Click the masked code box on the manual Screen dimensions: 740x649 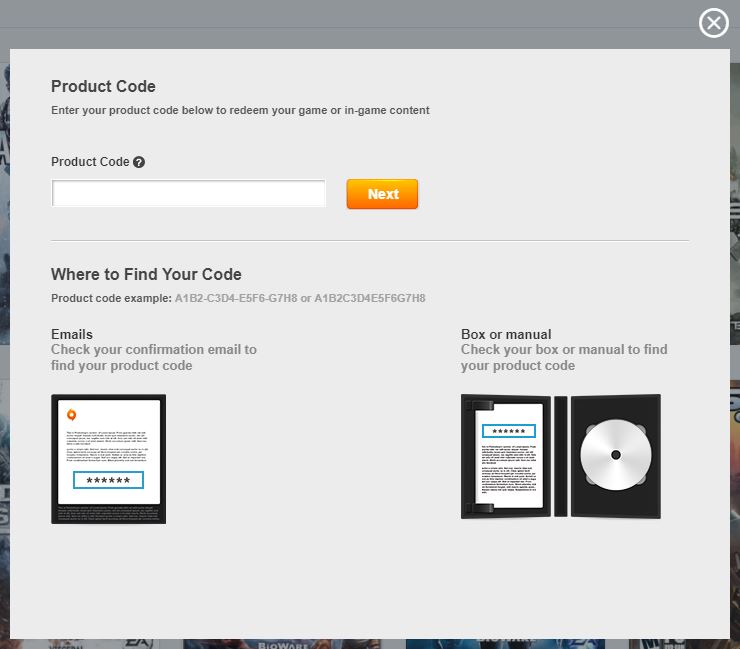pyautogui.click(x=509, y=431)
